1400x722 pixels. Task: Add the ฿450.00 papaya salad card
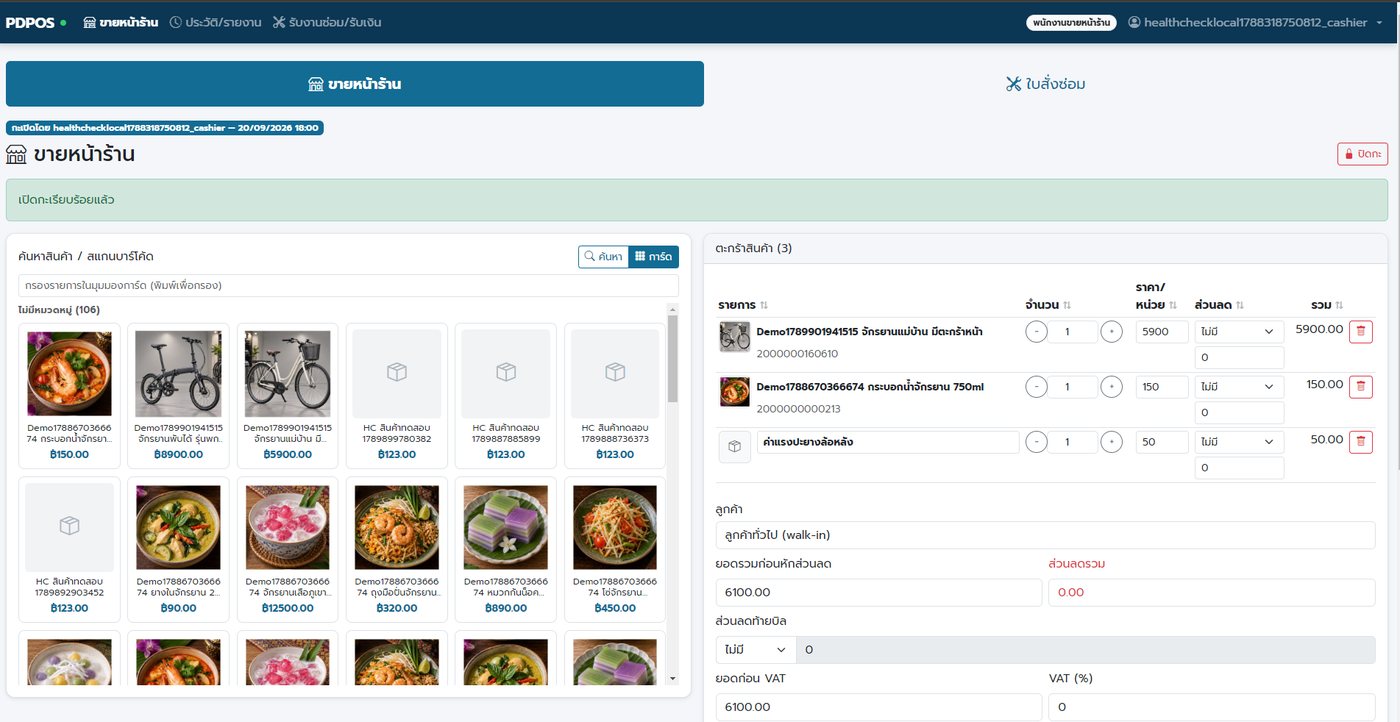pos(615,549)
